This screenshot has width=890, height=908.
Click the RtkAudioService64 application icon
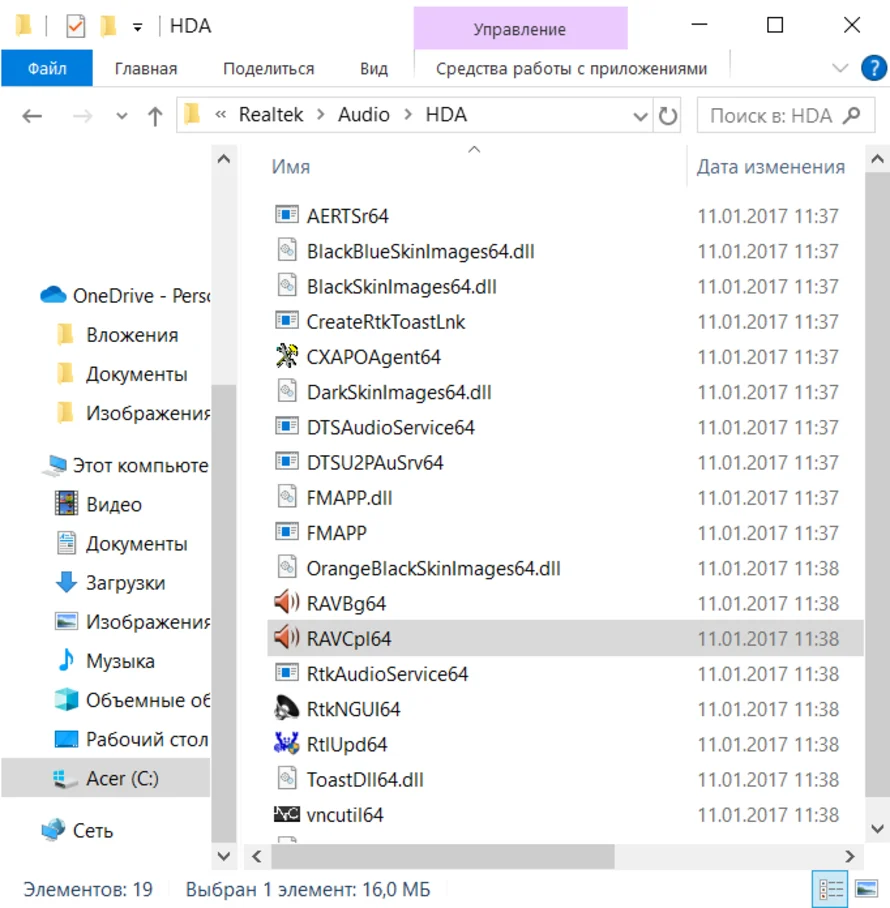[287, 673]
